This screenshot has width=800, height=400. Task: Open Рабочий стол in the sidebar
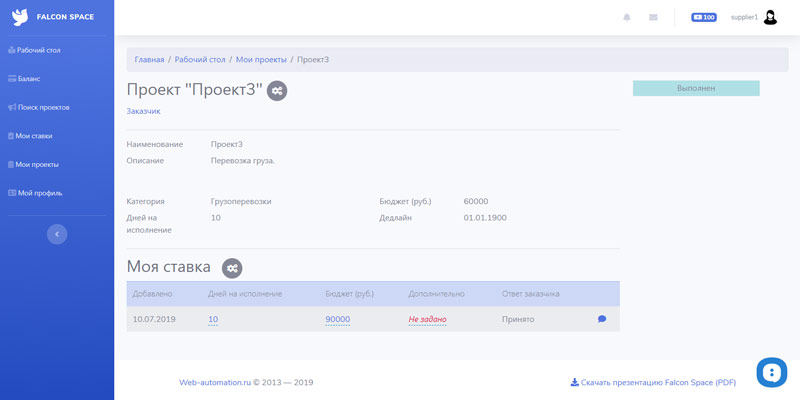pyautogui.click(x=38, y=50)
